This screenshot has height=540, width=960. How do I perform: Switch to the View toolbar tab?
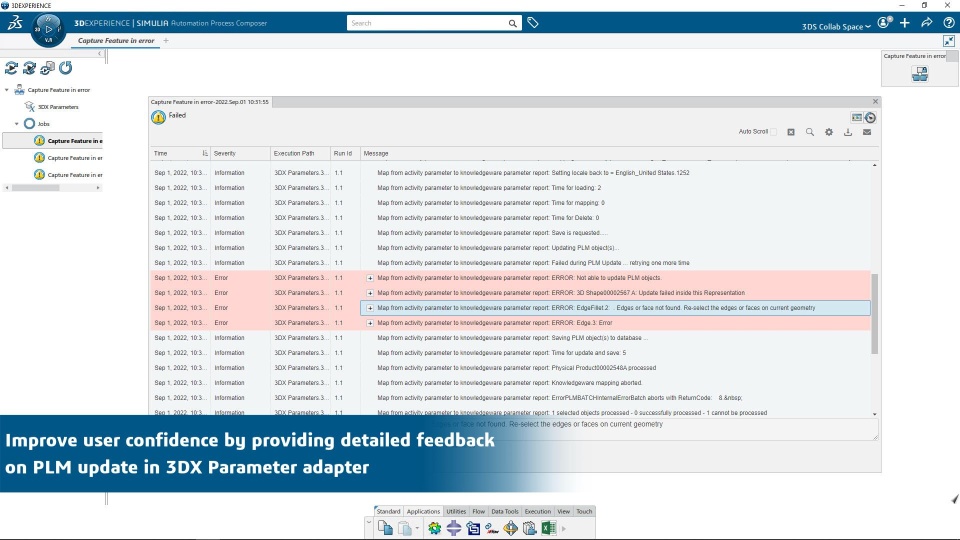coord(564,511)
